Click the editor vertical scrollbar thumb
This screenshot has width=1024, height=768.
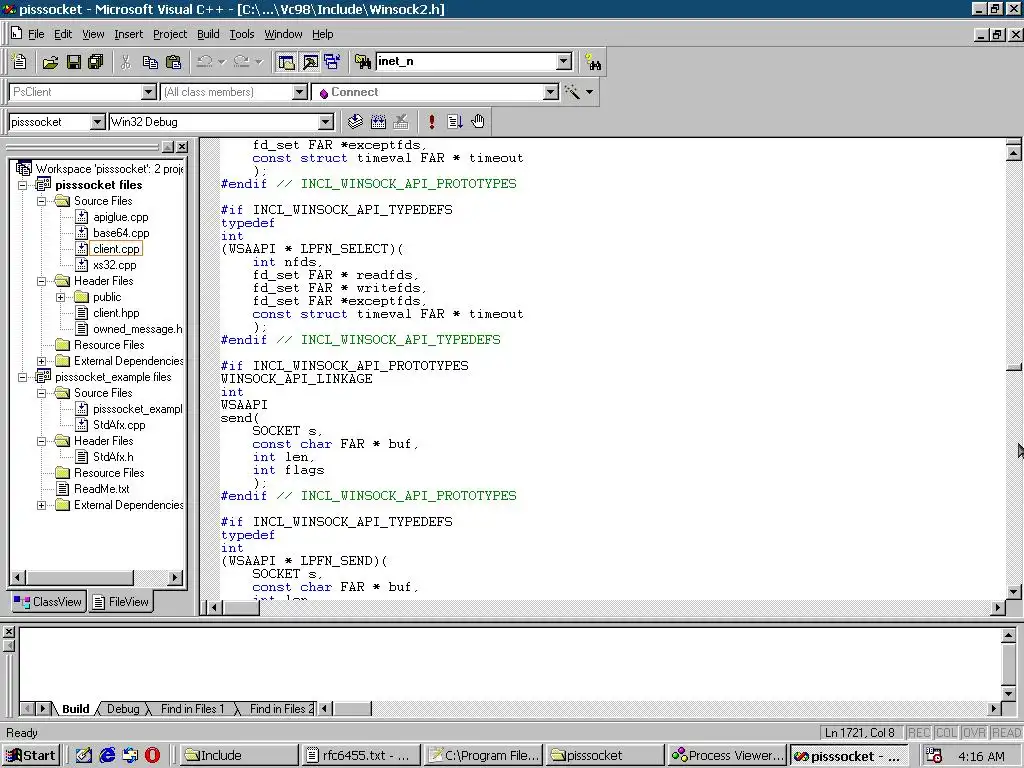(1014, 368)
